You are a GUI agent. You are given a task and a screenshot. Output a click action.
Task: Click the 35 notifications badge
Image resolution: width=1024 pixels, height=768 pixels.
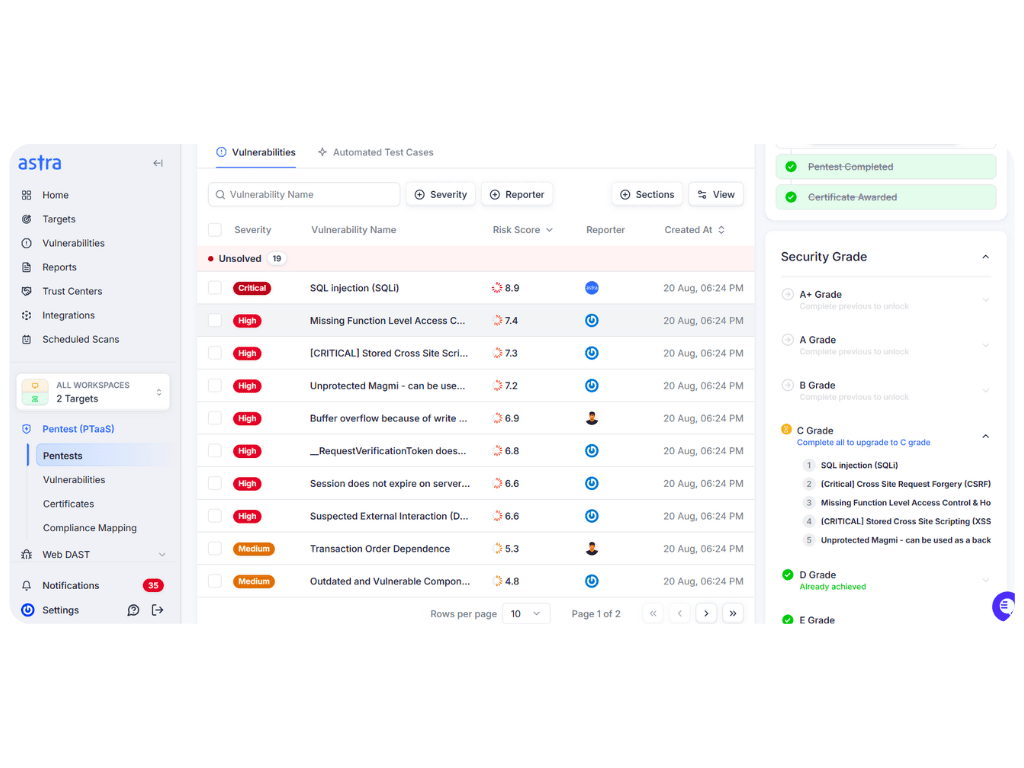coord(153,586)
